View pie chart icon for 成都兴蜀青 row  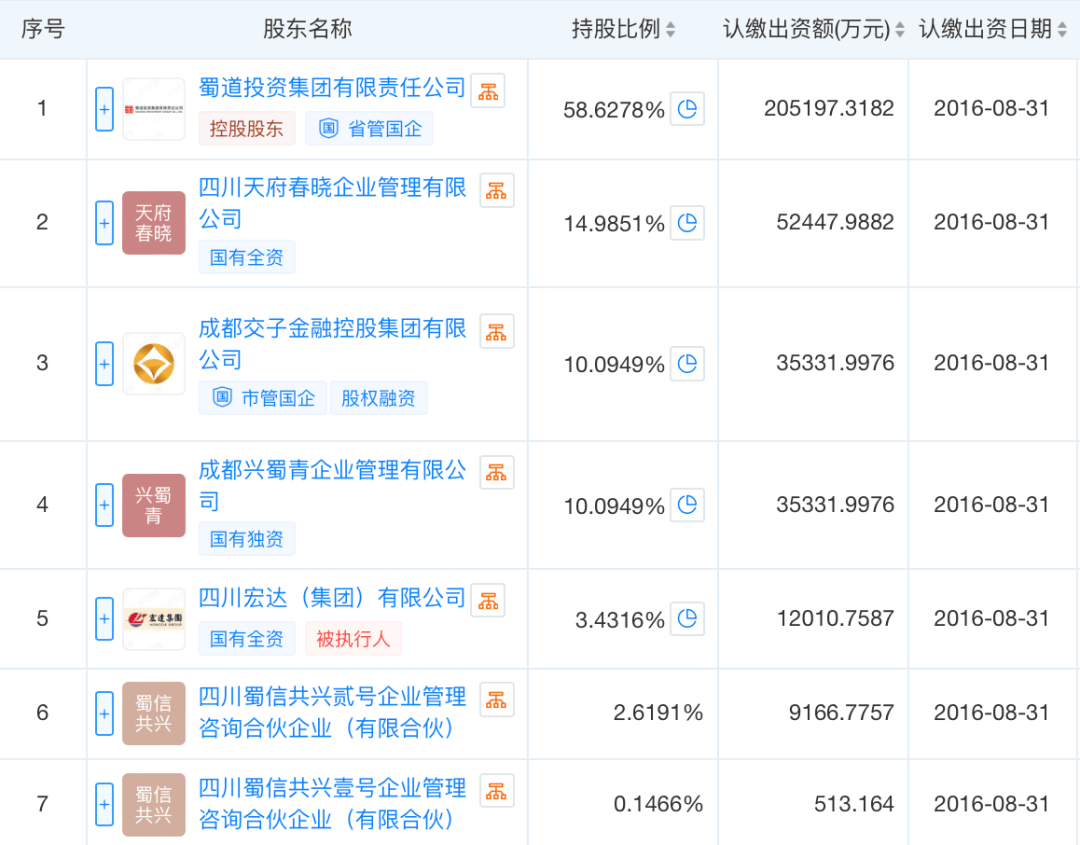(686, 505)
